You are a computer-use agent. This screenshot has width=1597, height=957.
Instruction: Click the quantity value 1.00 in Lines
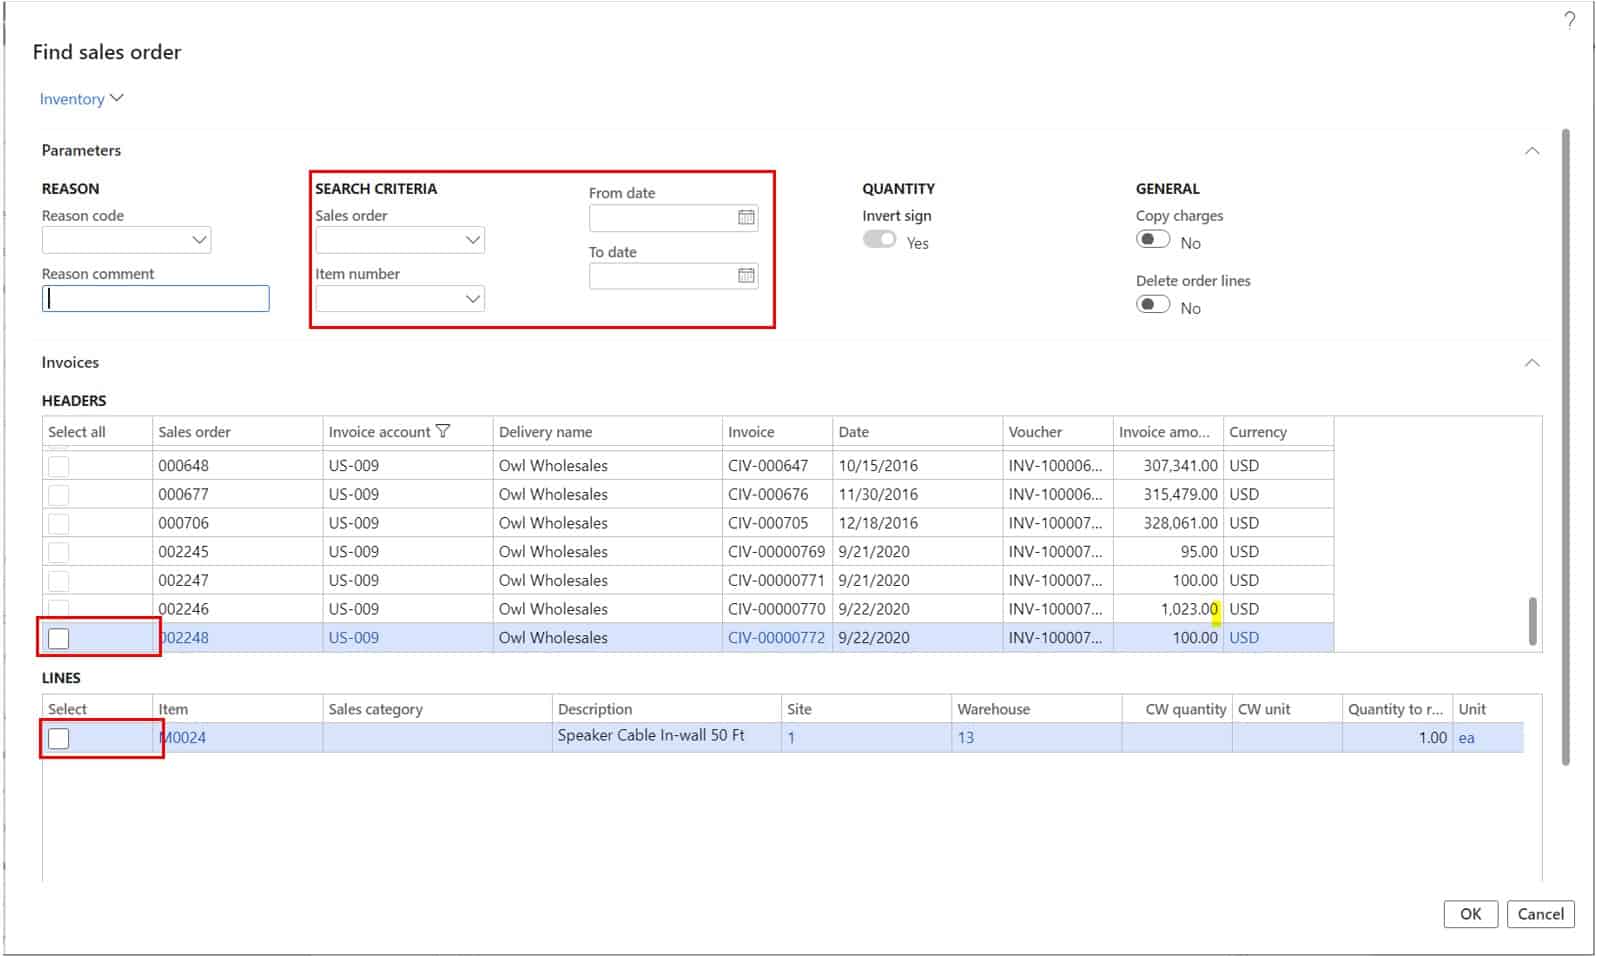[x=1432, y=738]
